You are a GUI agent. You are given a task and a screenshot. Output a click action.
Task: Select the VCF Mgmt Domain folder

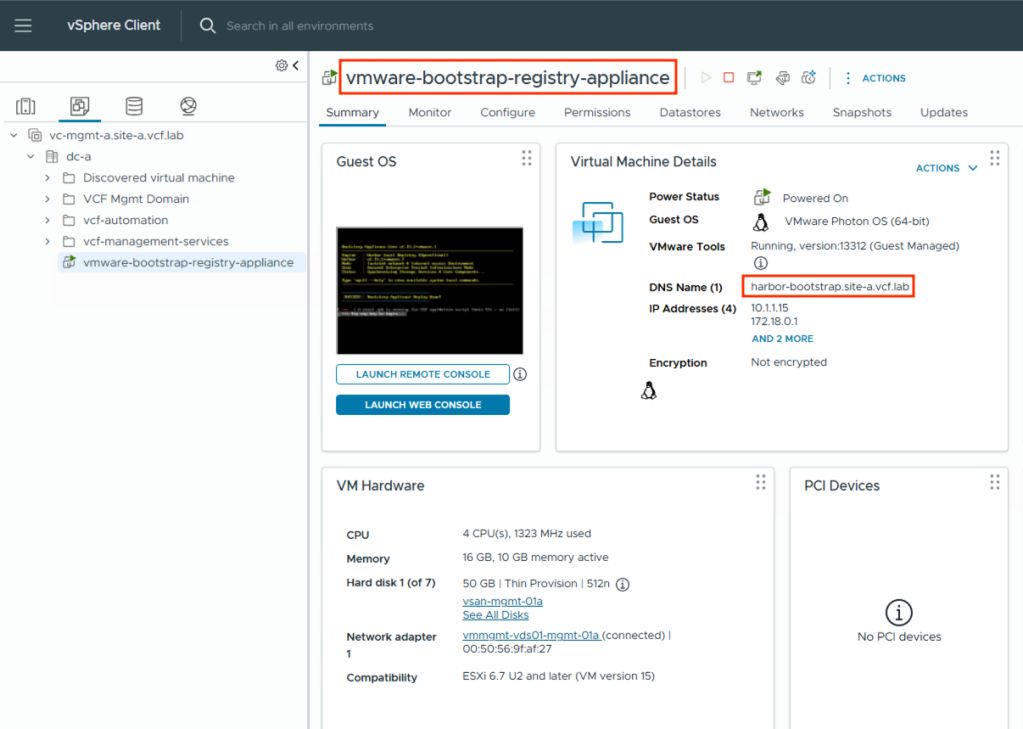tap(136, 199)
